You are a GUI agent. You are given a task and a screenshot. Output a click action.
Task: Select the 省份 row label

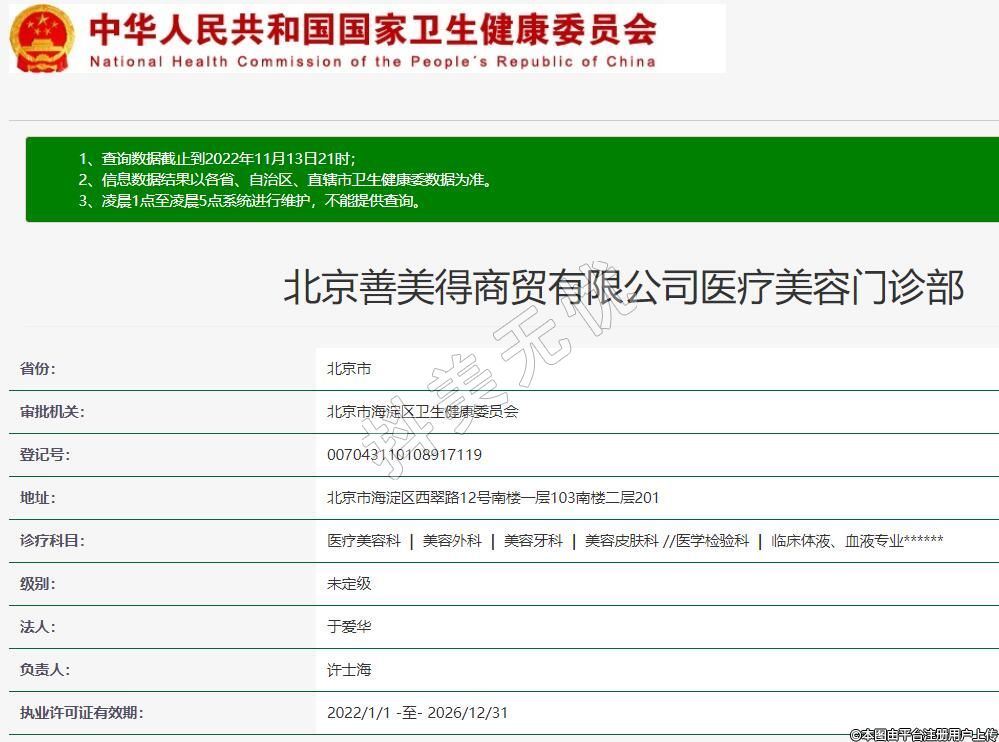(38, 368)
